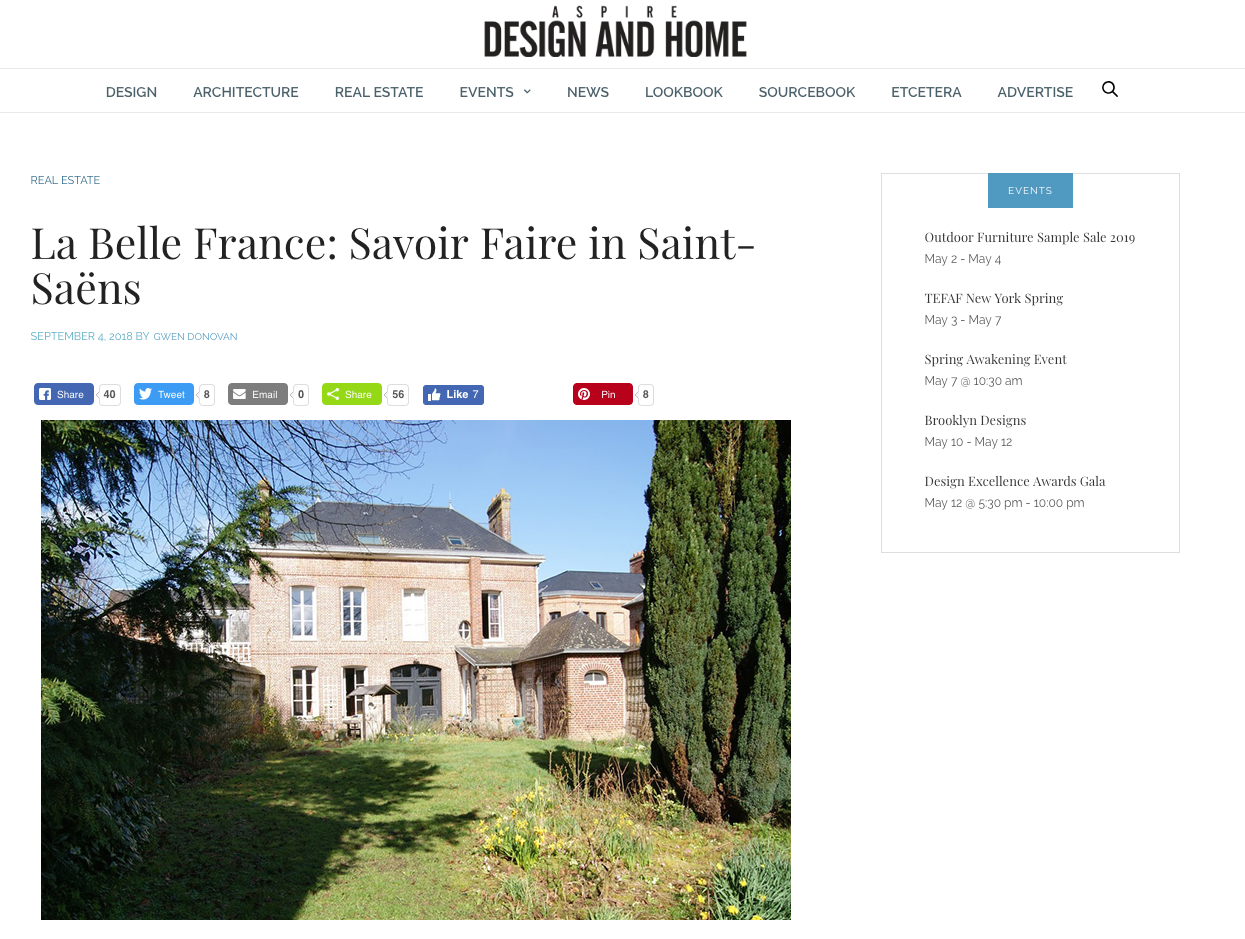The height and width of the screenshot is (939, 1245).
Task: Click the brick house article photo
Action: coord(416,670)
